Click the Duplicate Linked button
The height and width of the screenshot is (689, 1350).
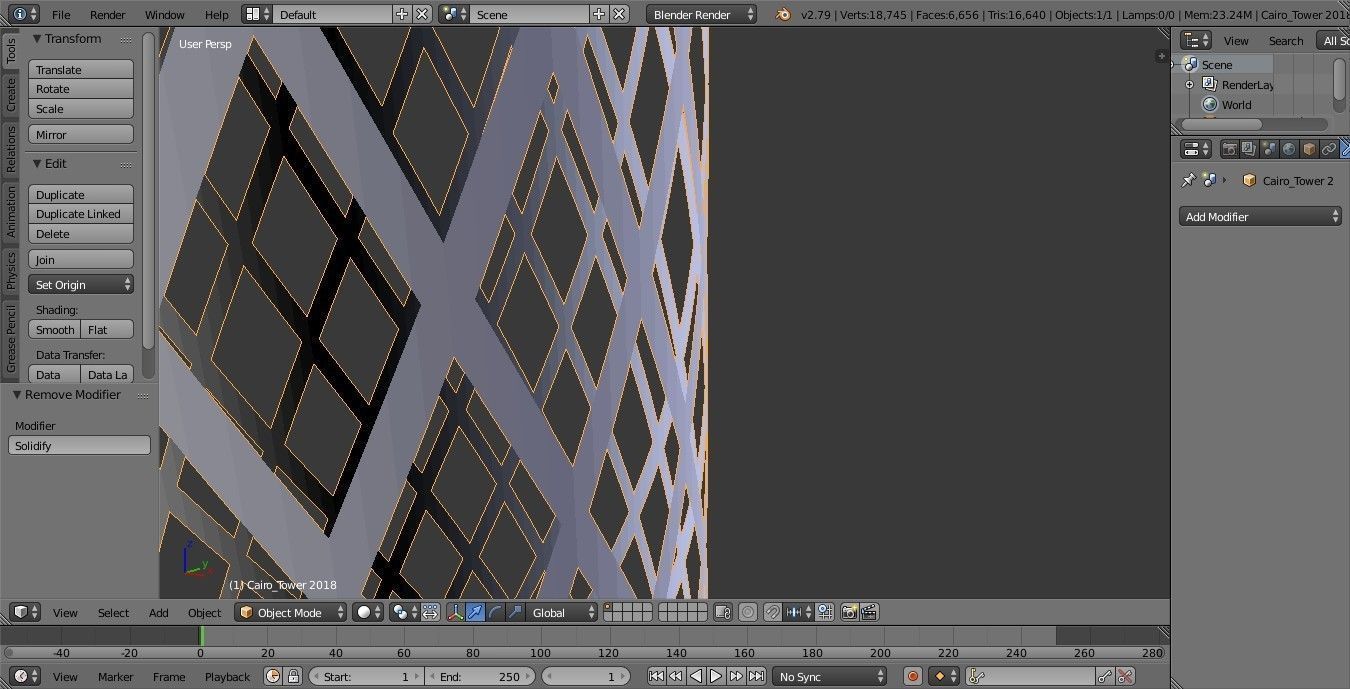tap(81, 214)
